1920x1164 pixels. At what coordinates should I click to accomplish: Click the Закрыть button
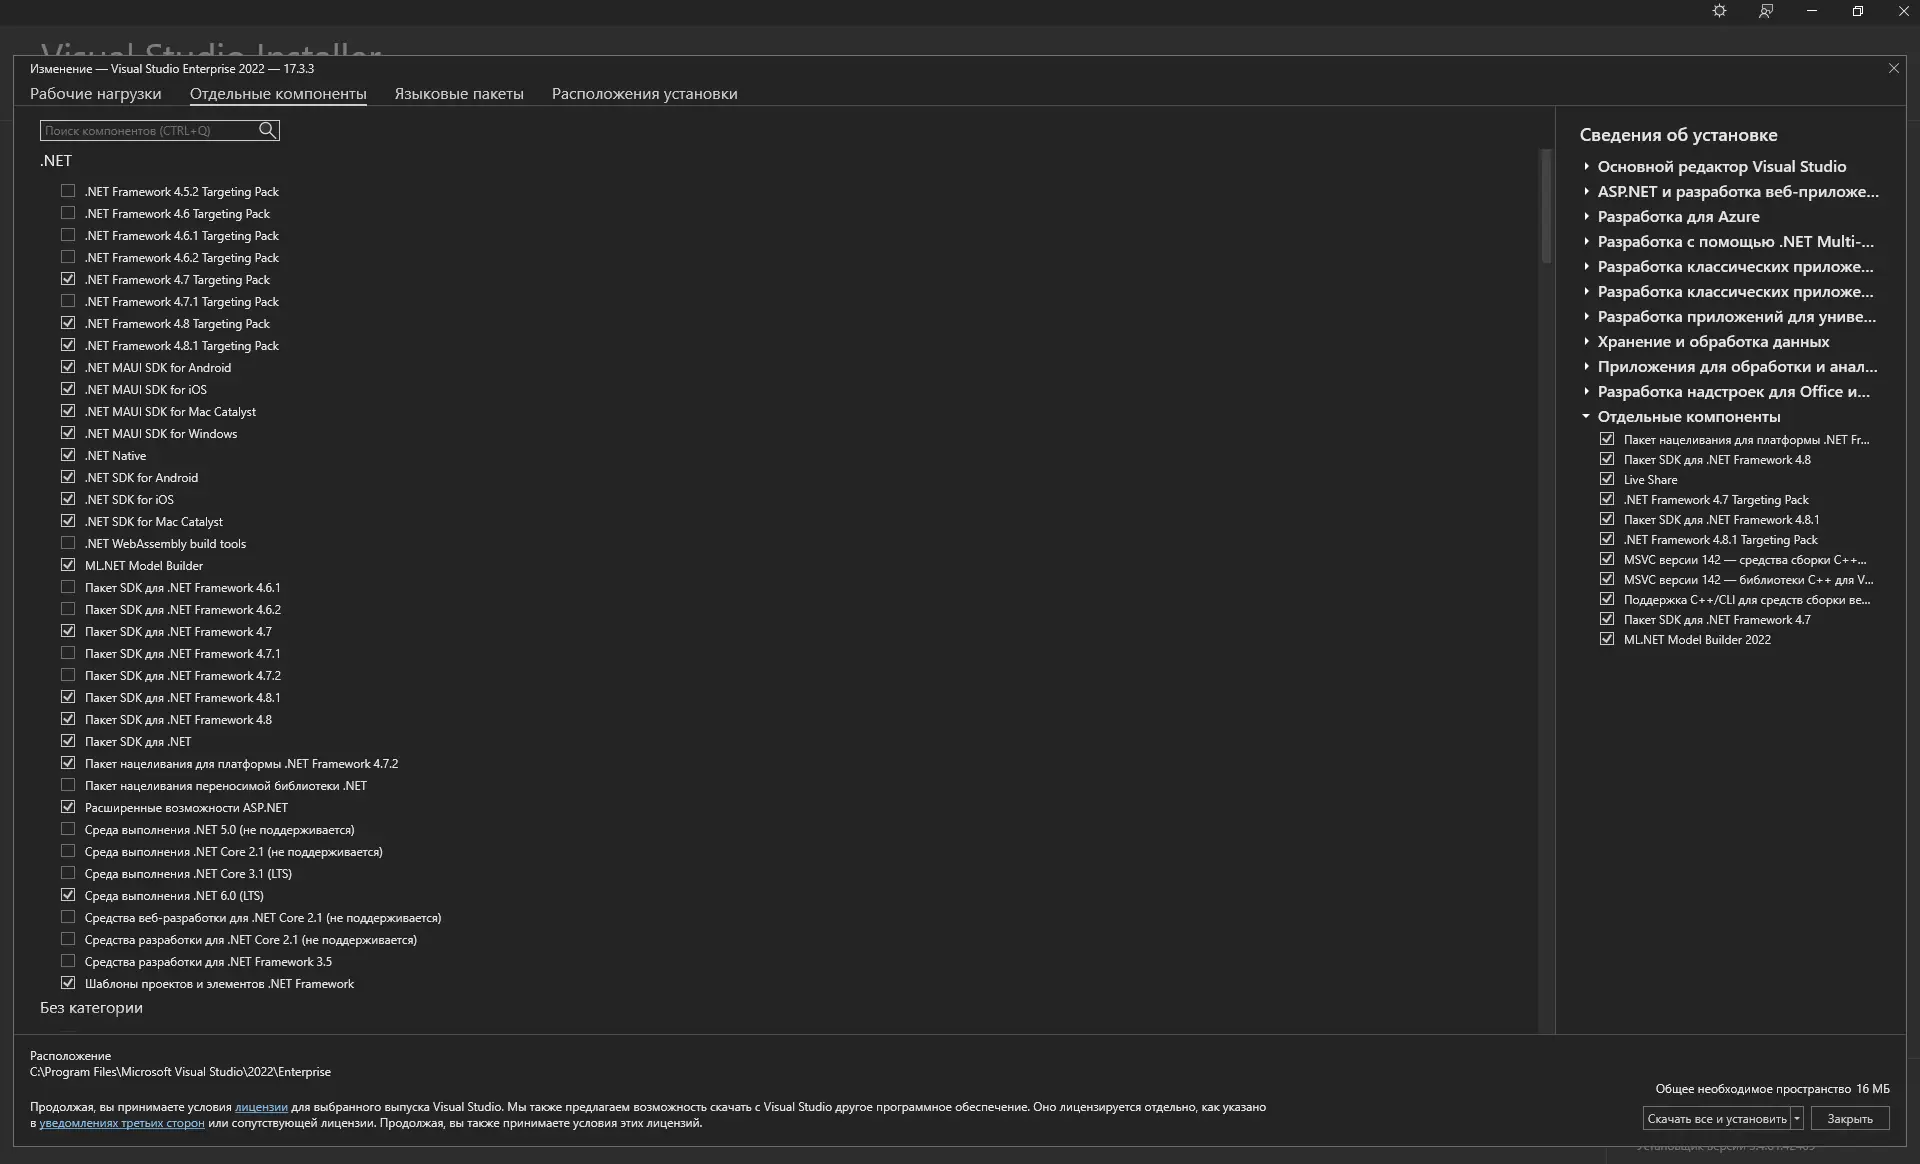pyautogui.click(x=1849, y=1118)
